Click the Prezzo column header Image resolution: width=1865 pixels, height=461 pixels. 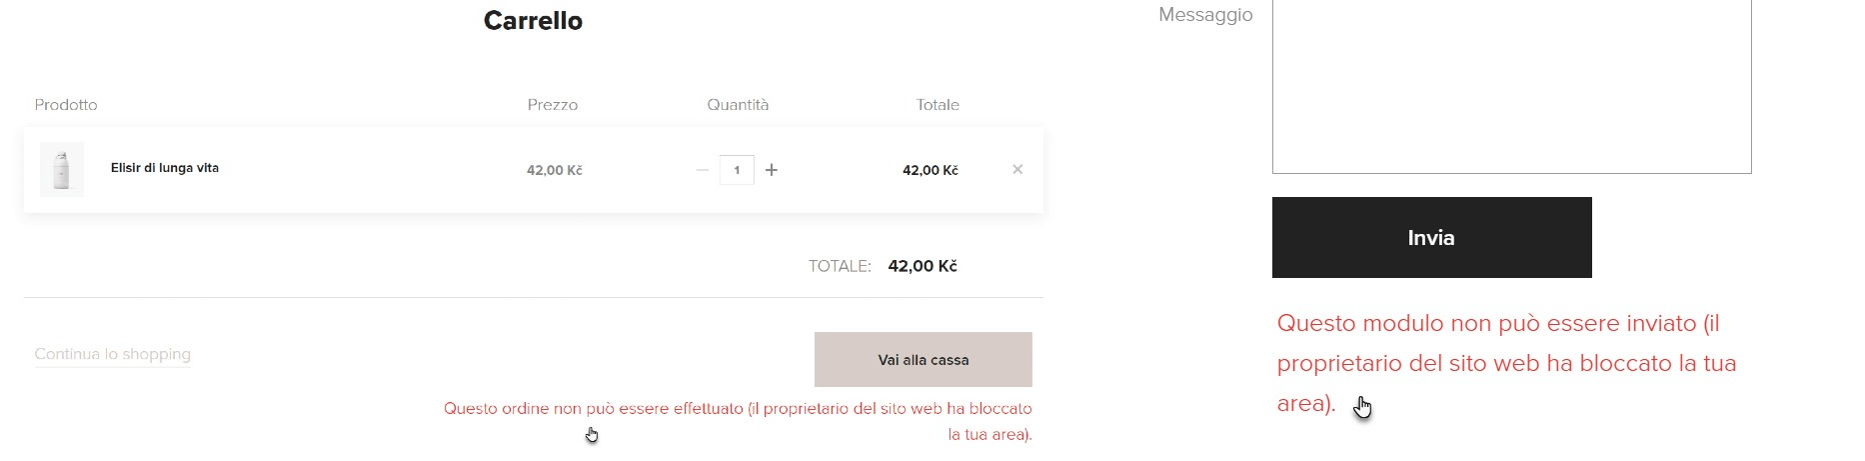coord(553,105)
